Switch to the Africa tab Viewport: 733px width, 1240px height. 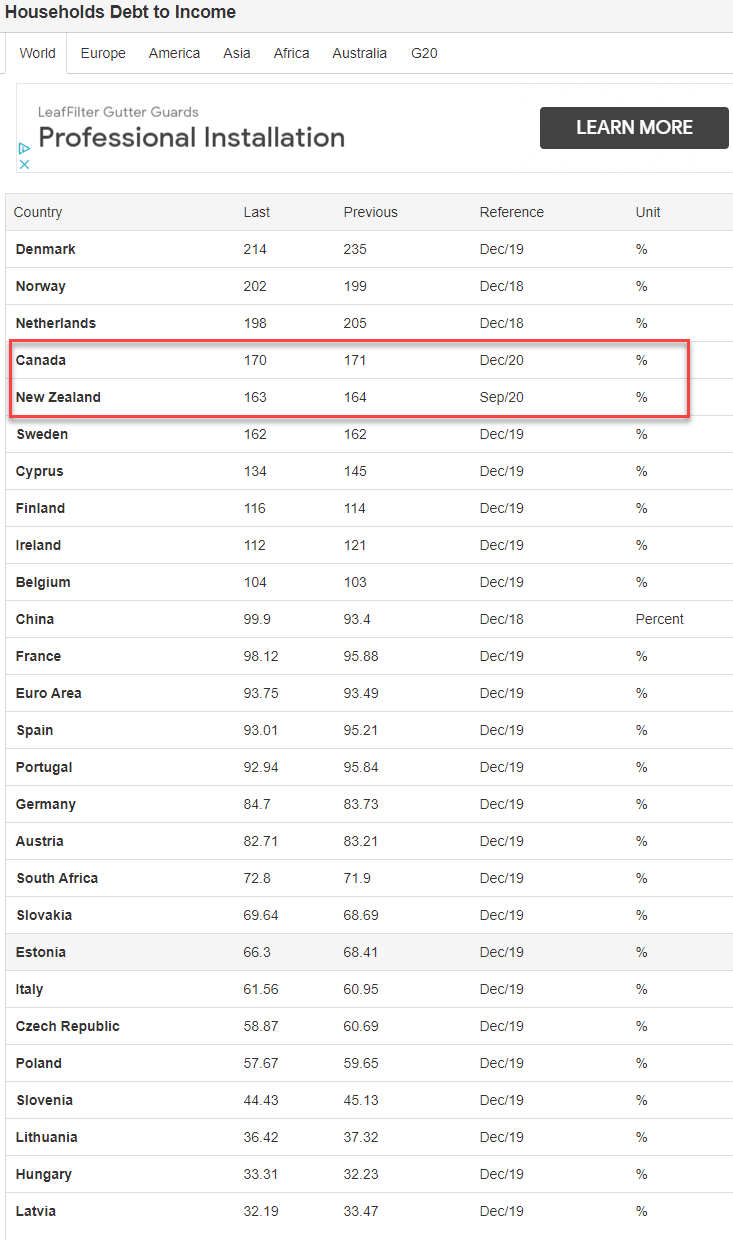pos(291,53)
